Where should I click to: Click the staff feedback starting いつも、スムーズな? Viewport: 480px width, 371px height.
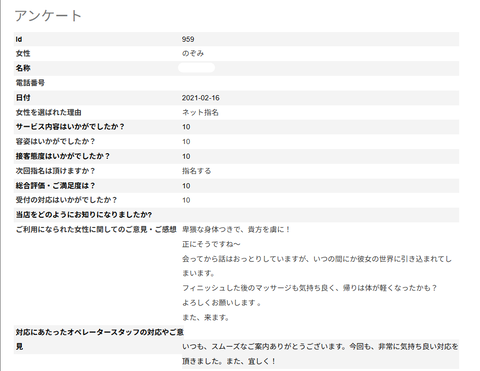click(x=320, y=354)
